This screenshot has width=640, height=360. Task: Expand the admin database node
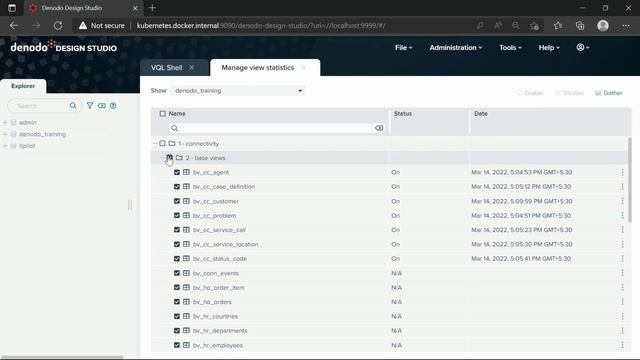[x=5, y=122]
